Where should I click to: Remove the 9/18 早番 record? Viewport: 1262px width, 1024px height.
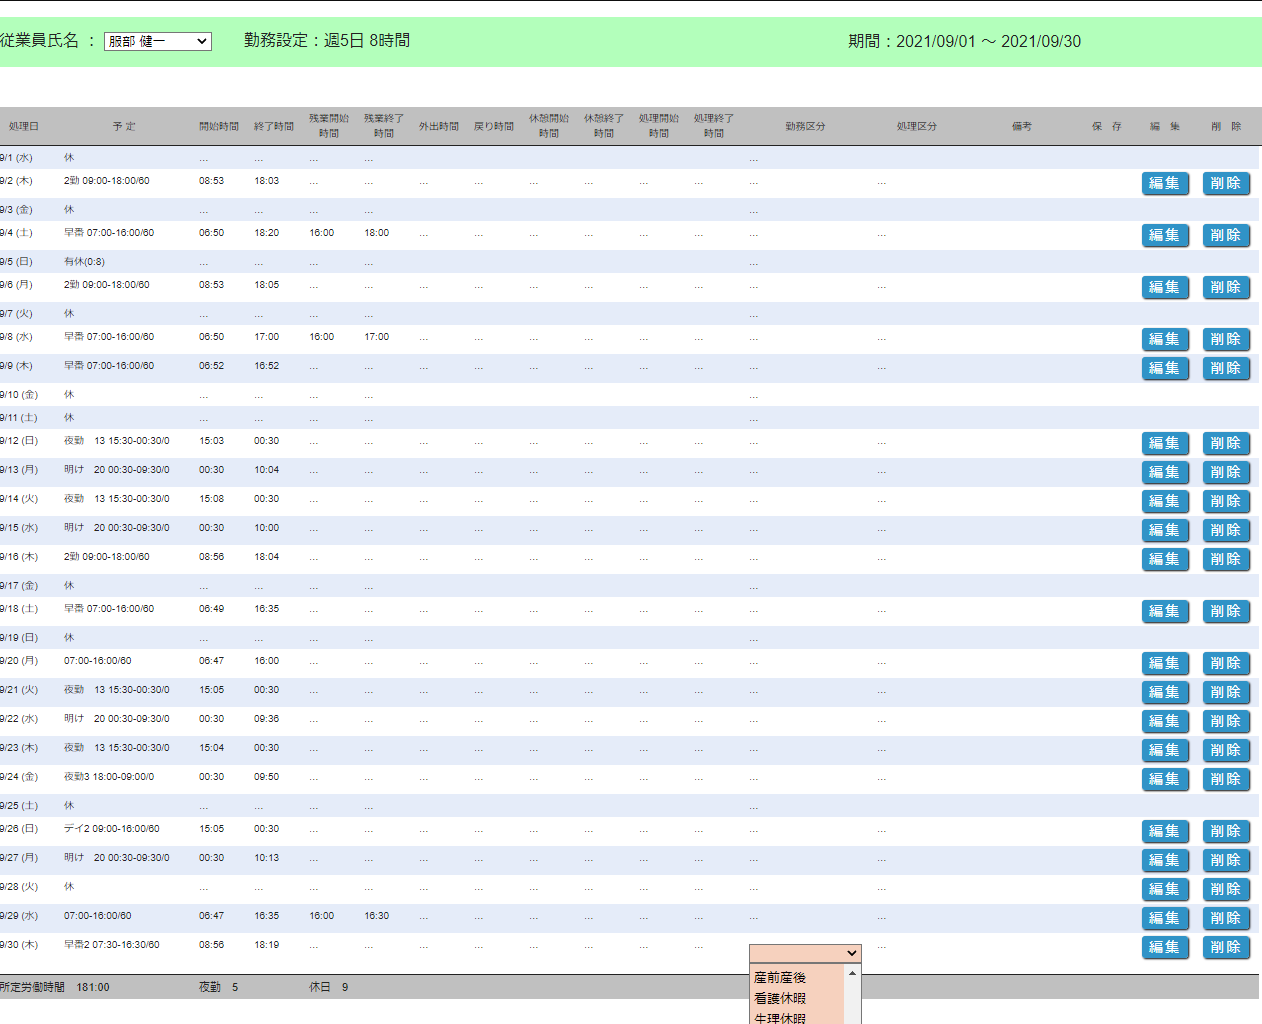click(x=1226, y=611)
